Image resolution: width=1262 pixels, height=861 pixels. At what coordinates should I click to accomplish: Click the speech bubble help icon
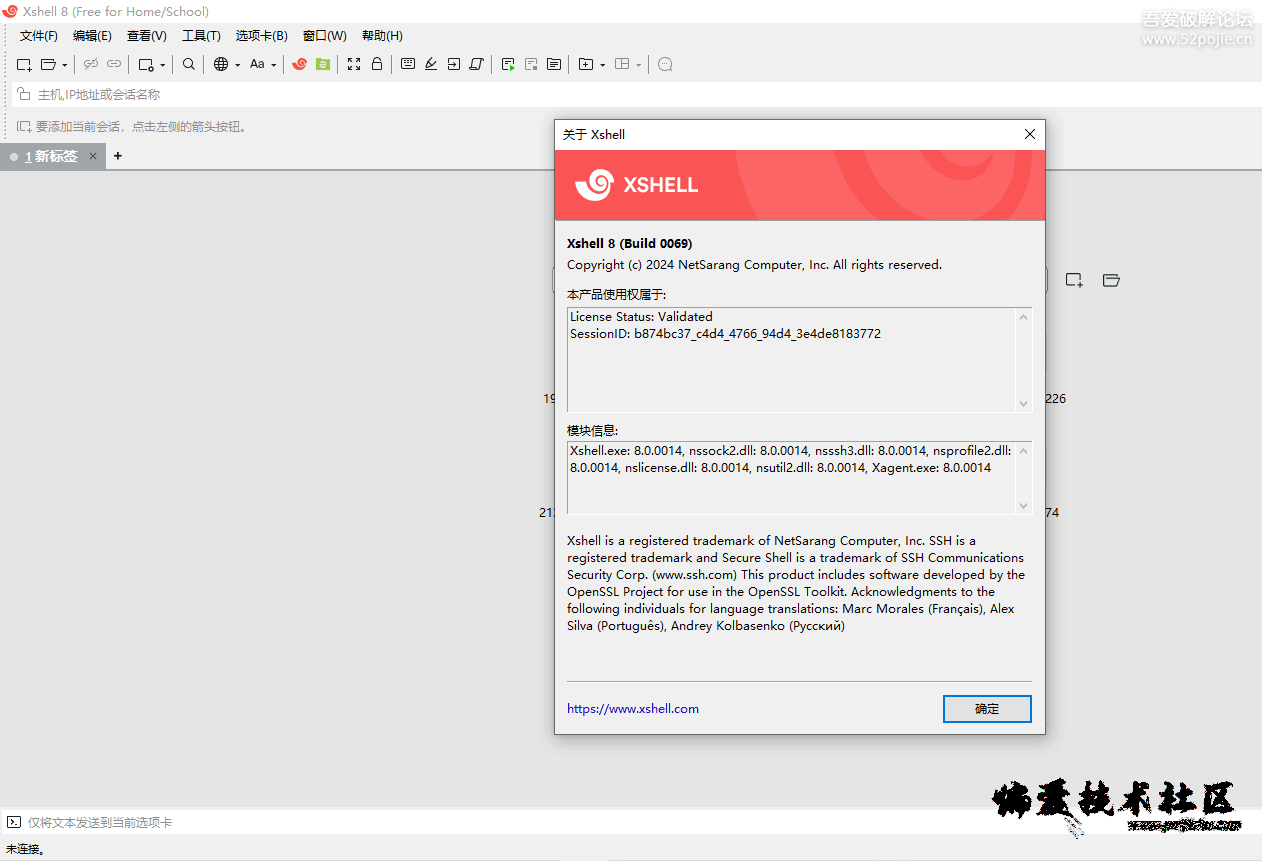665,64
